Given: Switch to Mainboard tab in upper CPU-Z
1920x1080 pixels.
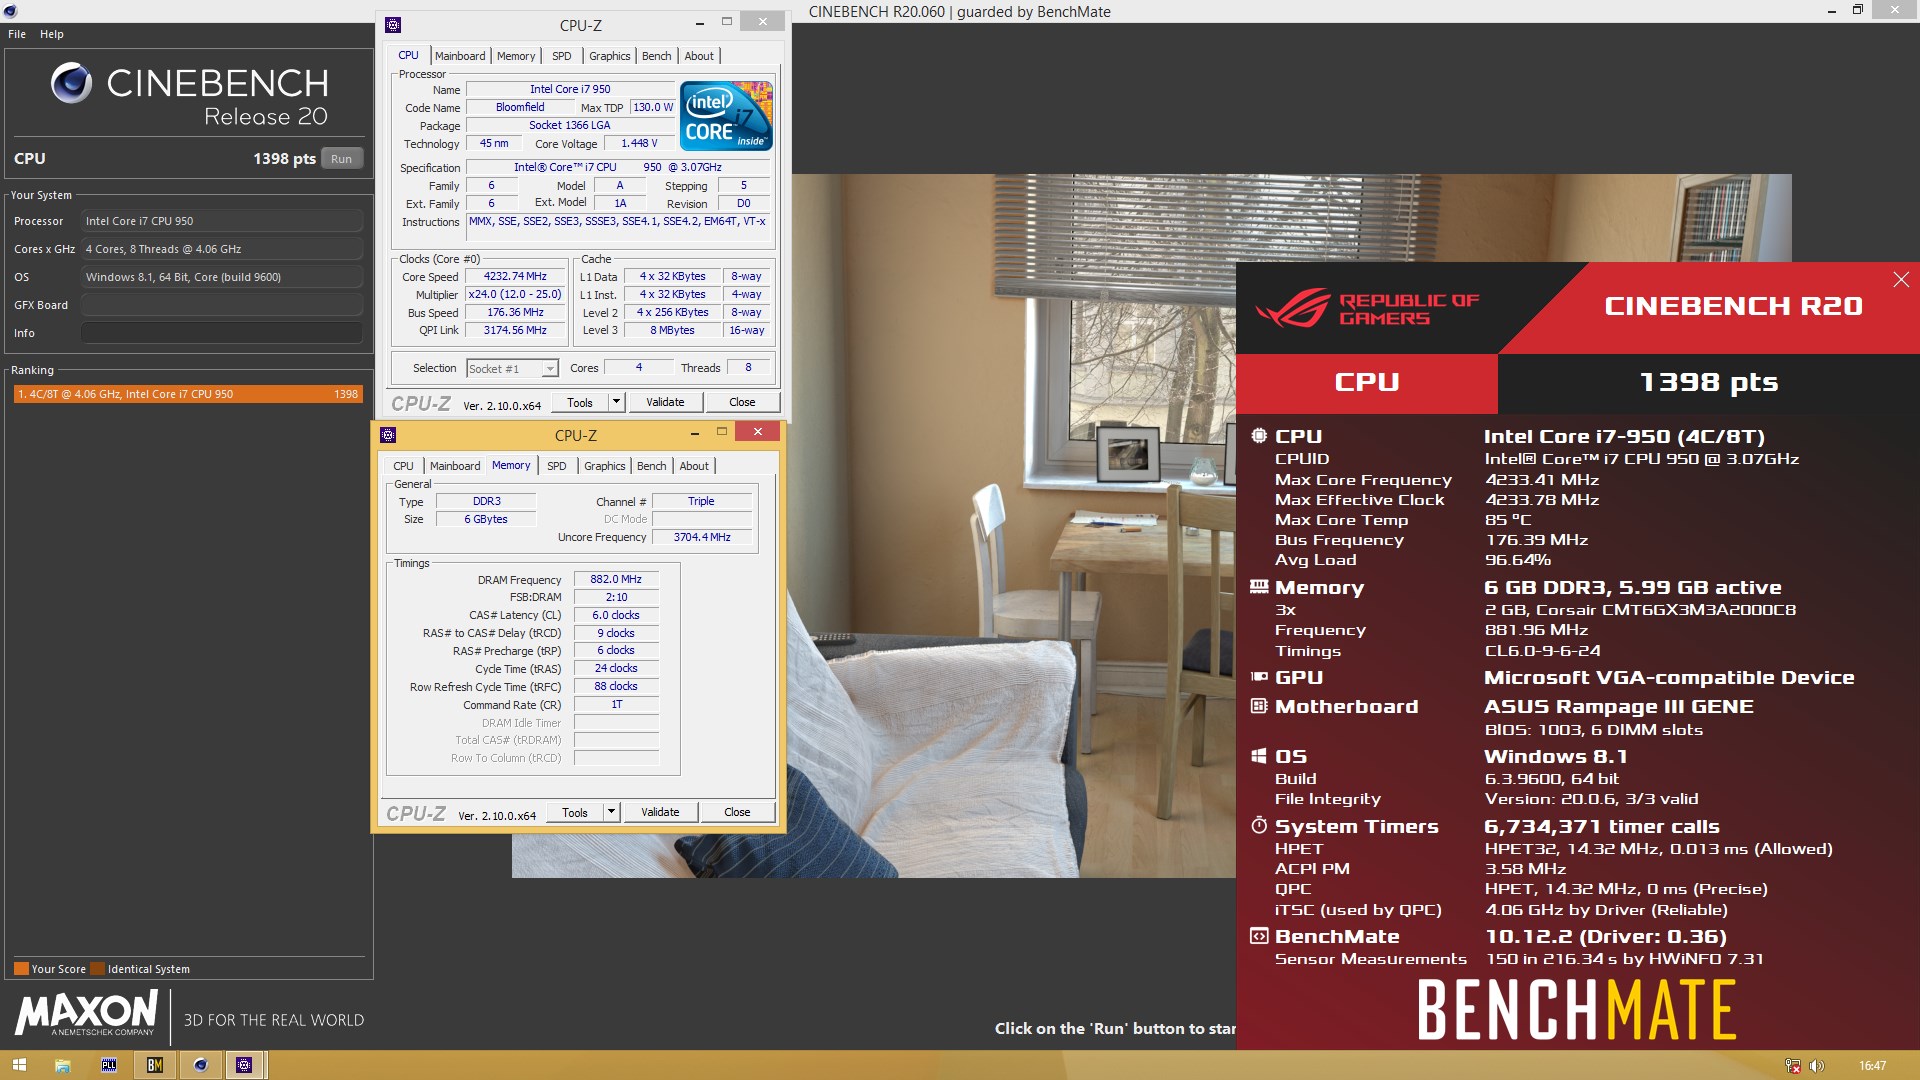Looking at the screenshot, I should [x=460, y=56].
